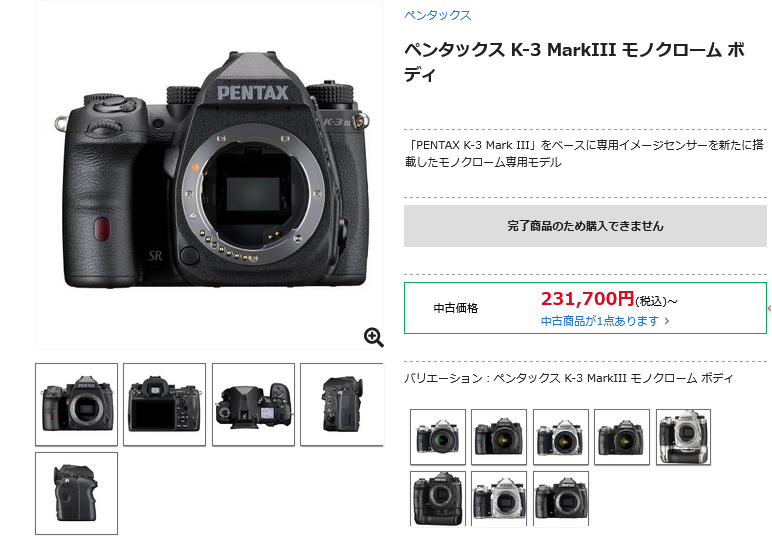Select the front view camera thumbnail
The image size is (772, 540).
pyautogui.click(x=76, y=405)
